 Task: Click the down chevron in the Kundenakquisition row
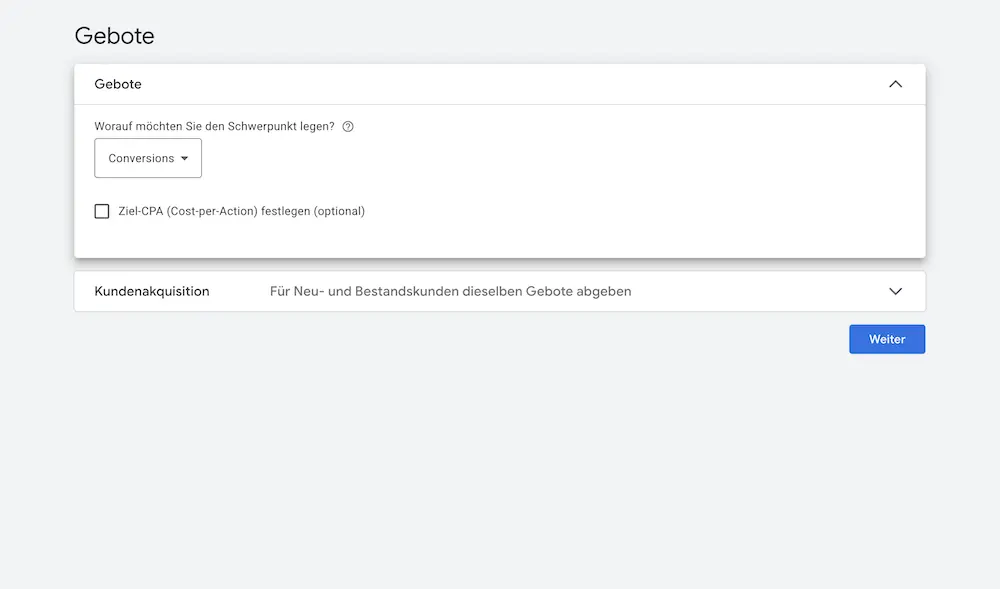click(x=895, y=291)
